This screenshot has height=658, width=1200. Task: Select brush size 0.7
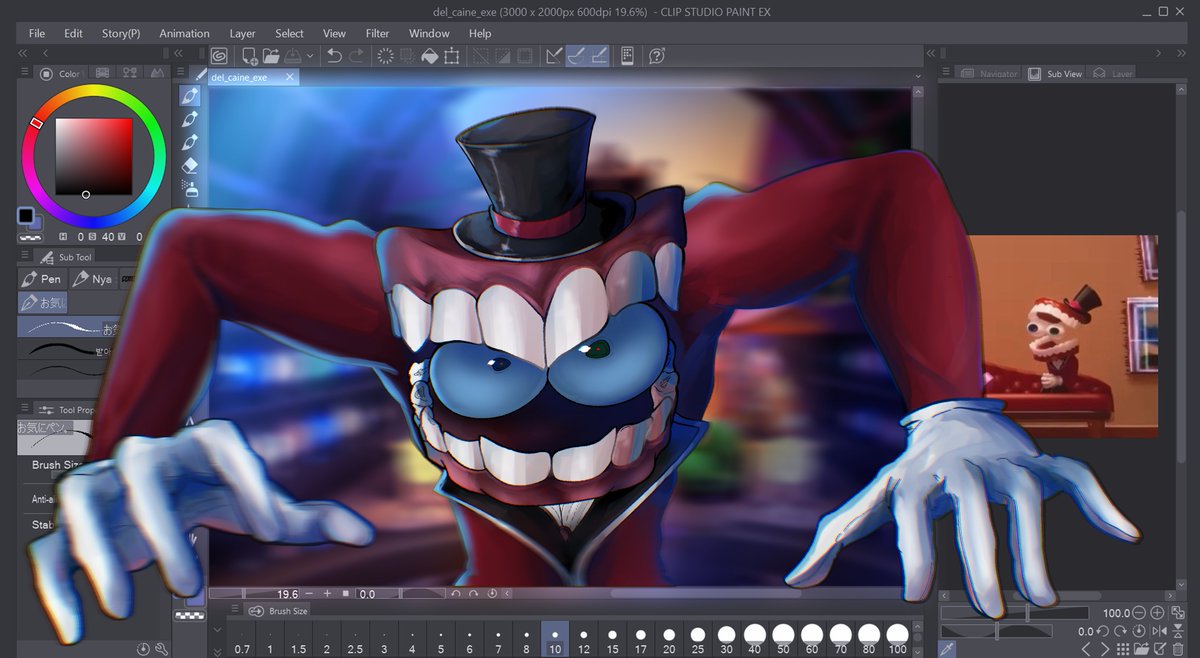242,639
